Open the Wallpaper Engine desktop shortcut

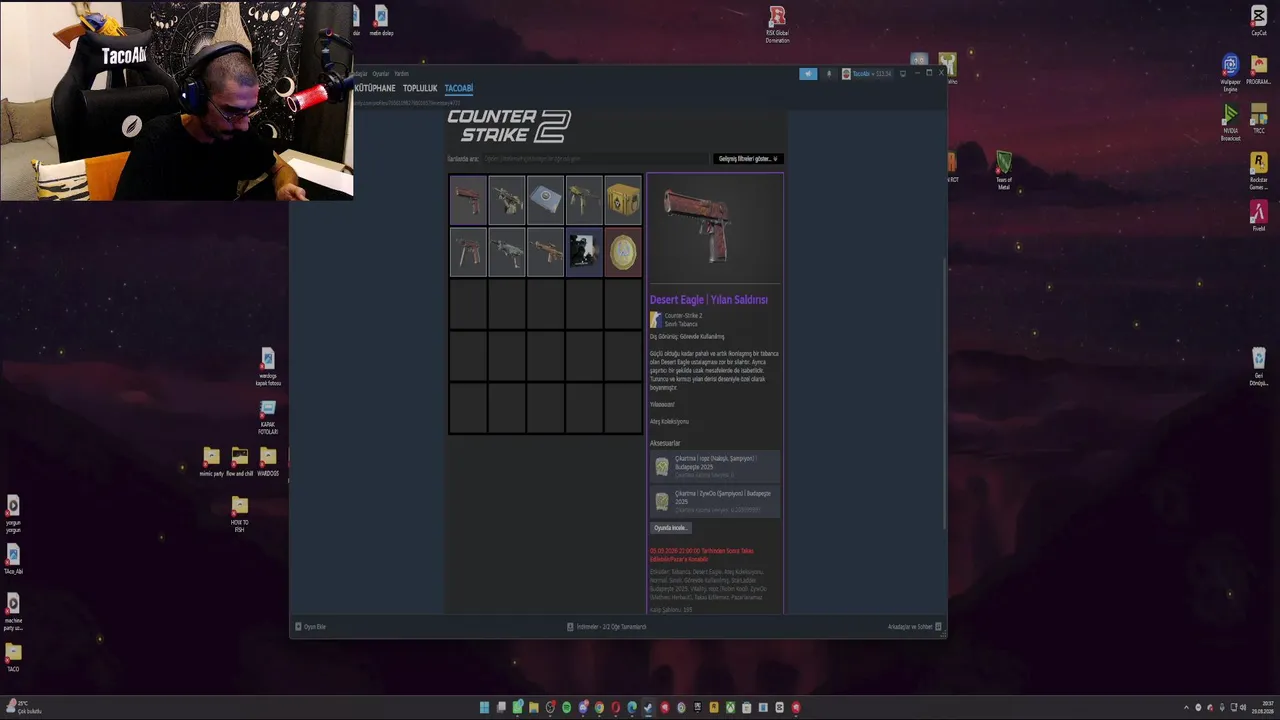1230,72
